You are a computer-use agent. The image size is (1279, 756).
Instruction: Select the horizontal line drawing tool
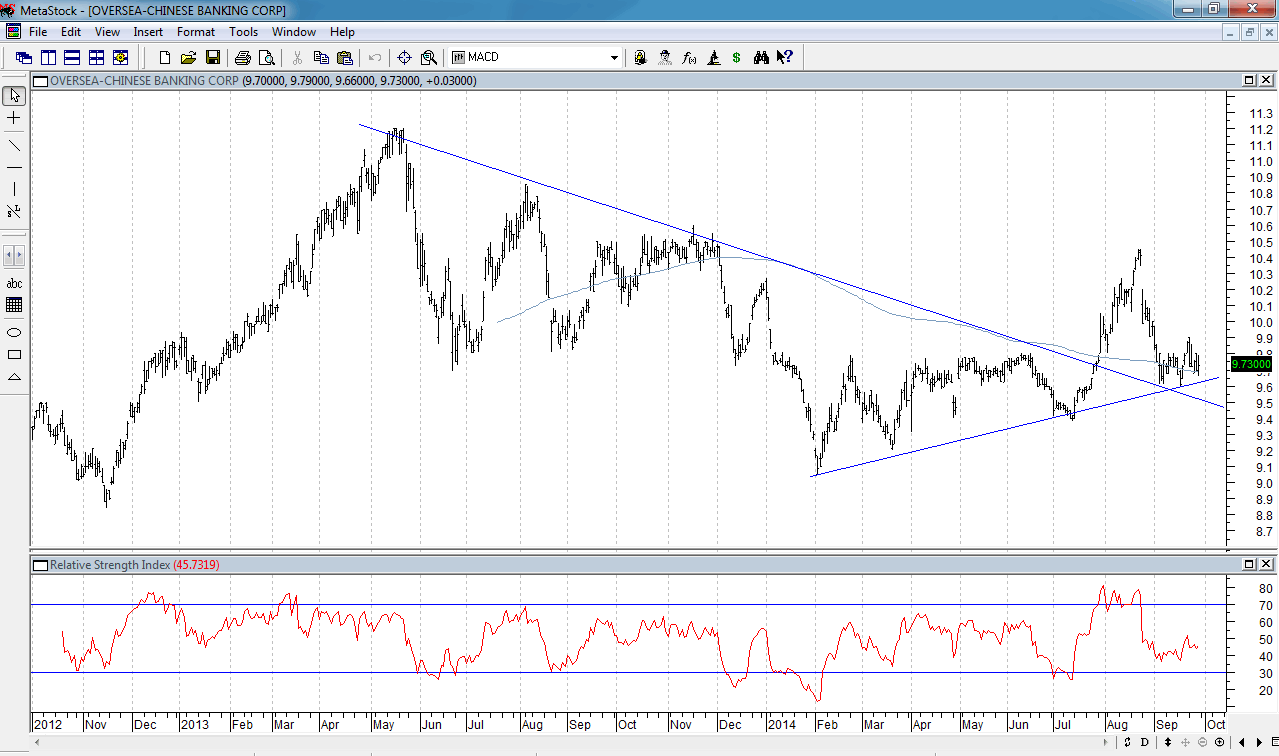pos(14,167)
